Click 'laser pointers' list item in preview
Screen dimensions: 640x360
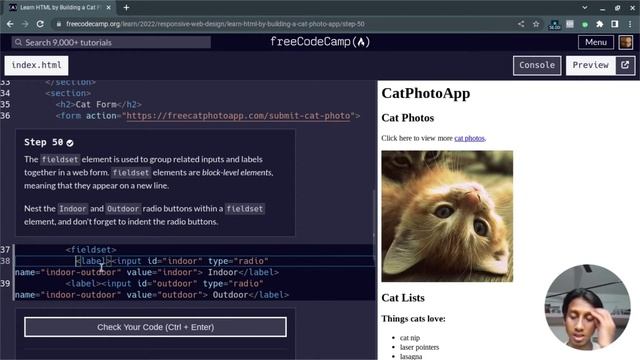pos(419,347)
